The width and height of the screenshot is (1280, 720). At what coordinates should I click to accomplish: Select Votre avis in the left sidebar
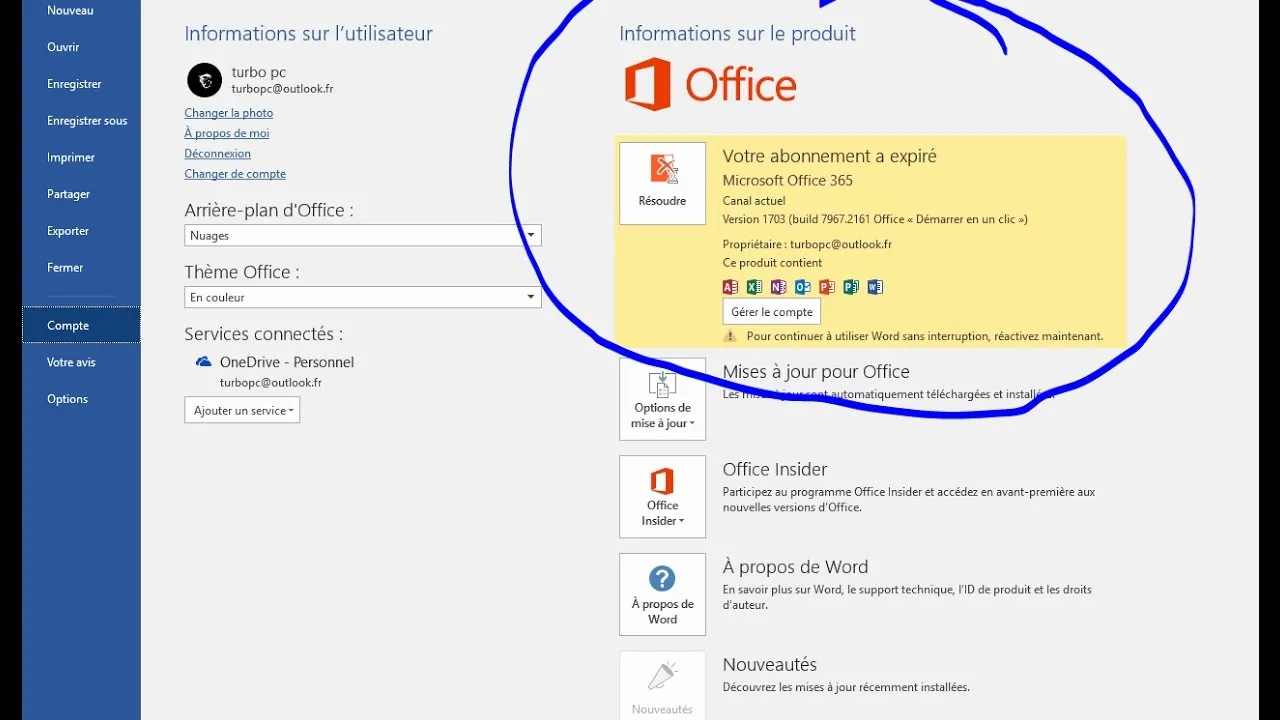tap(70, 361)
